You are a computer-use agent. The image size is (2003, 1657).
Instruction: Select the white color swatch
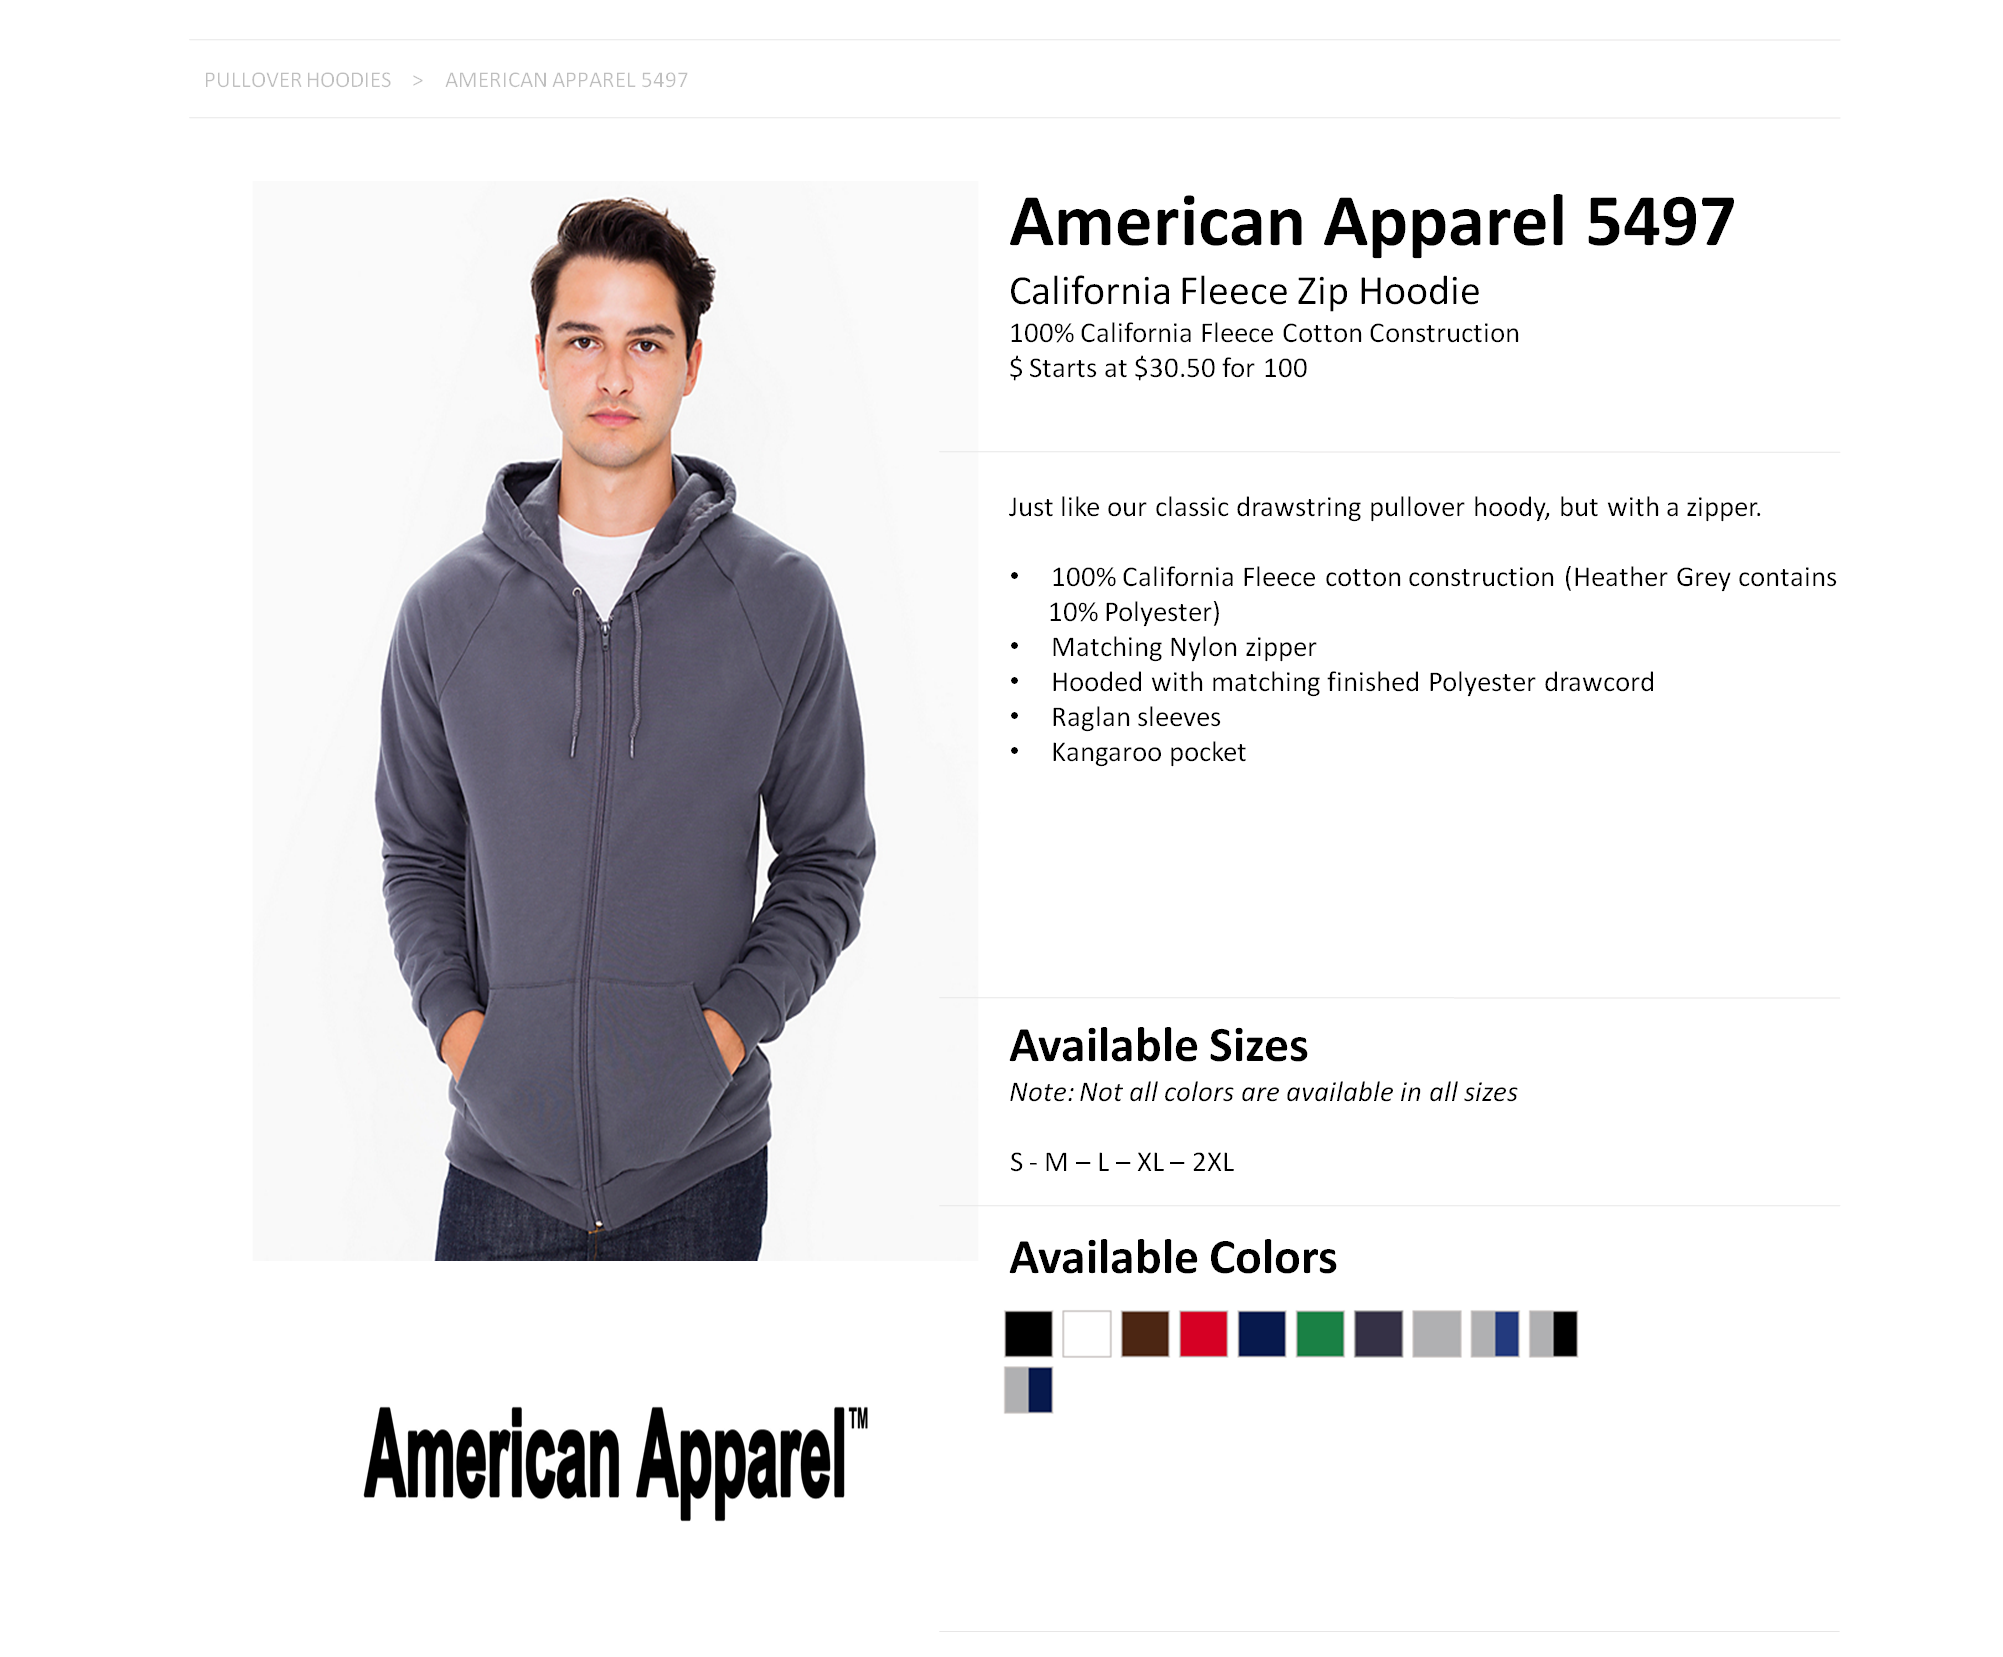1086,1333
